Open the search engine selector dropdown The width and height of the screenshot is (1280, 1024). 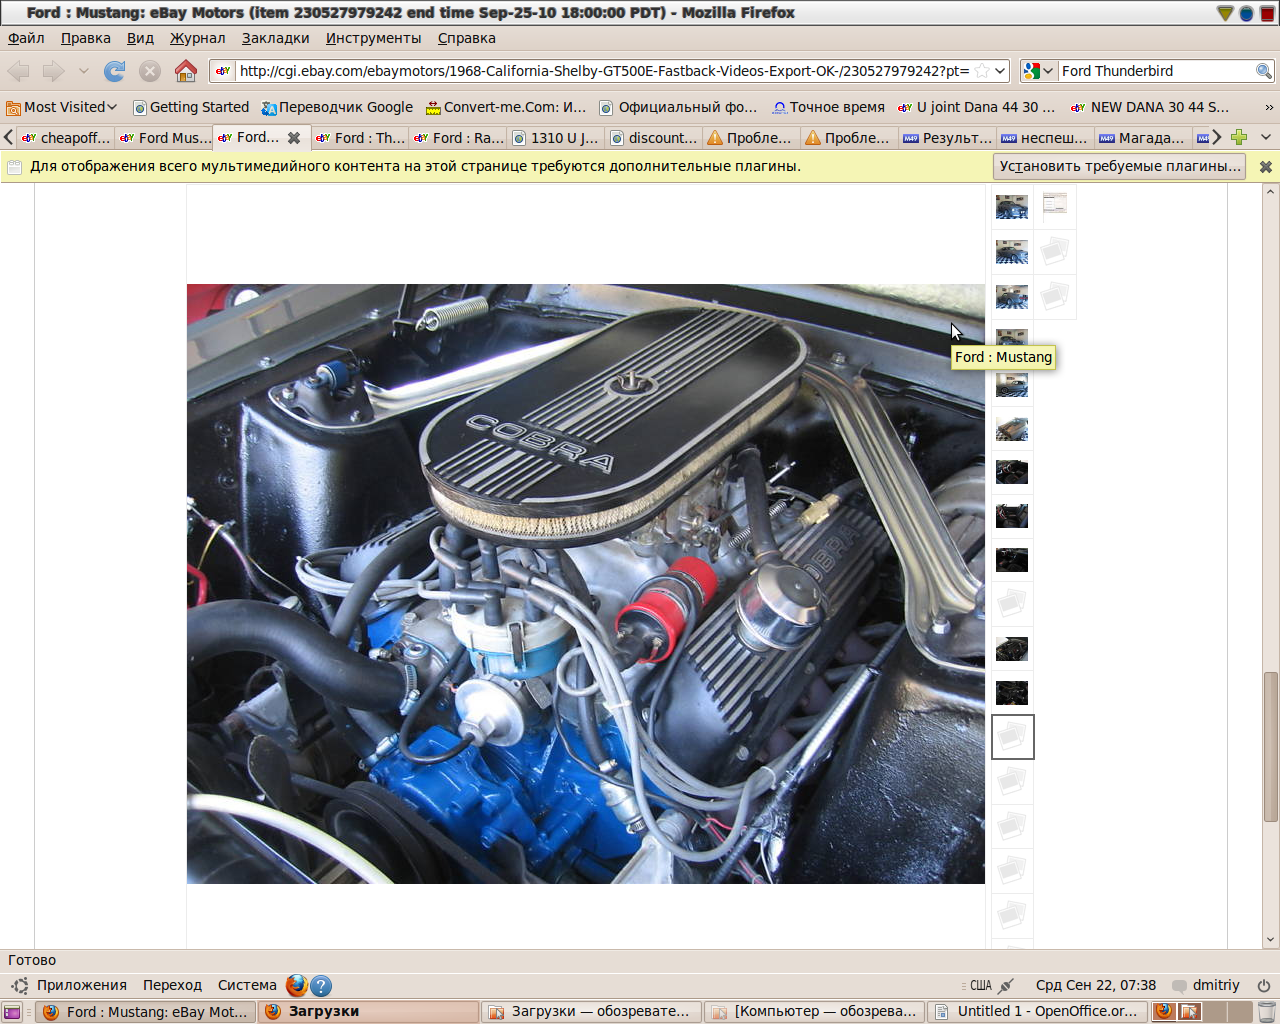click(1038, 71)
